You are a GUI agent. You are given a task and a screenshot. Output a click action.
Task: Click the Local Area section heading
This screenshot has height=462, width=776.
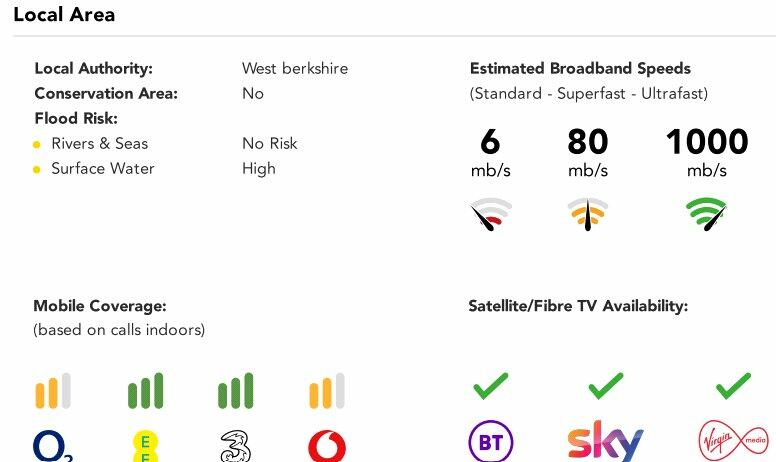click(x=64, y=15)
